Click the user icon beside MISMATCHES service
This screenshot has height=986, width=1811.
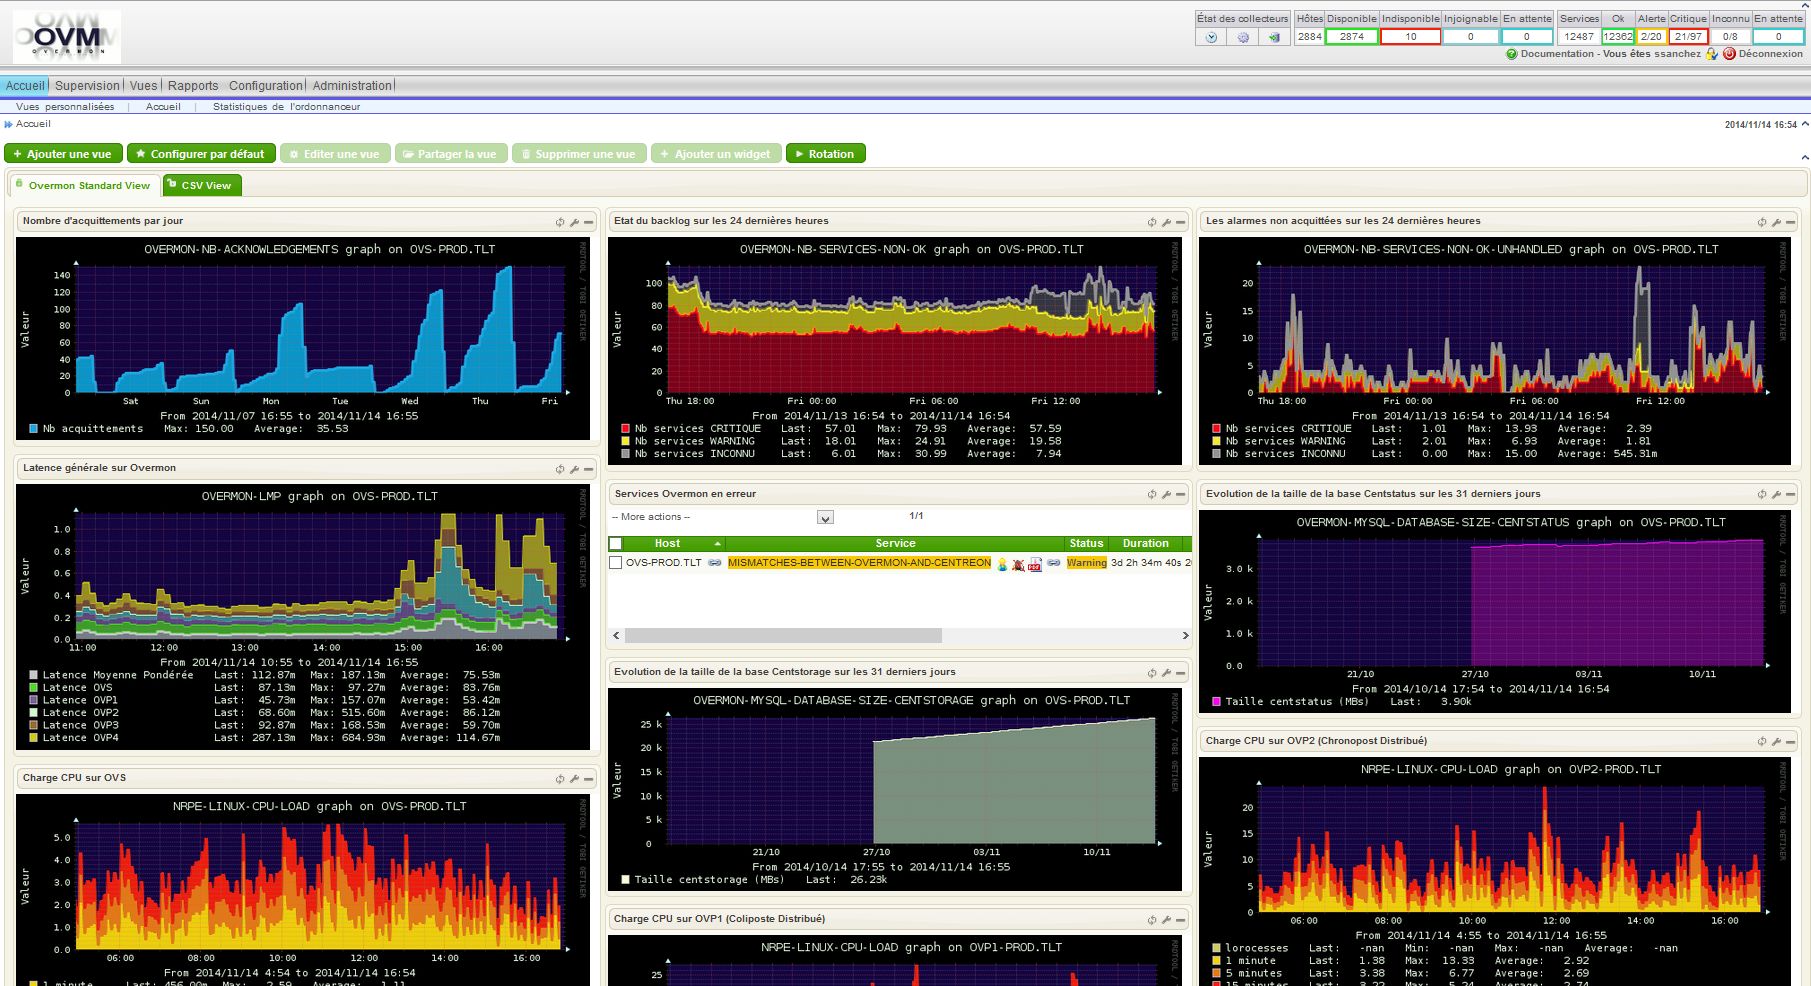(1002, 565)
